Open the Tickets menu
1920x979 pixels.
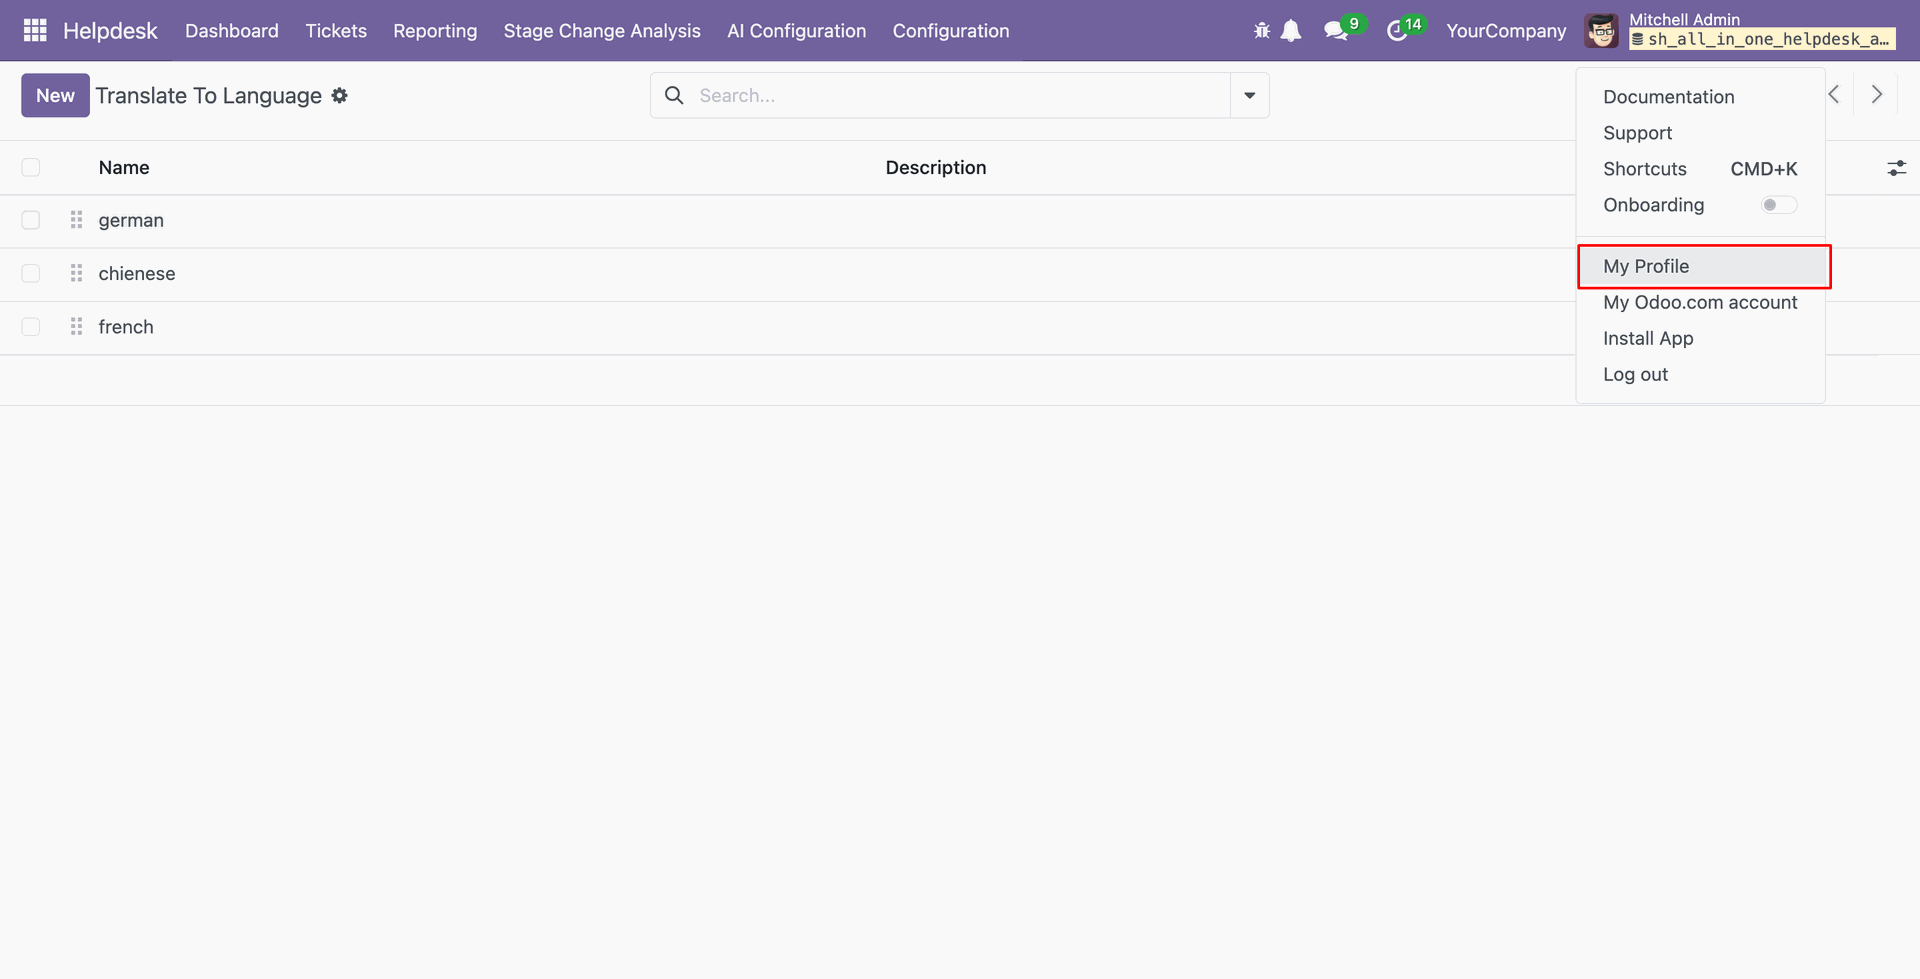click(336, 31)
